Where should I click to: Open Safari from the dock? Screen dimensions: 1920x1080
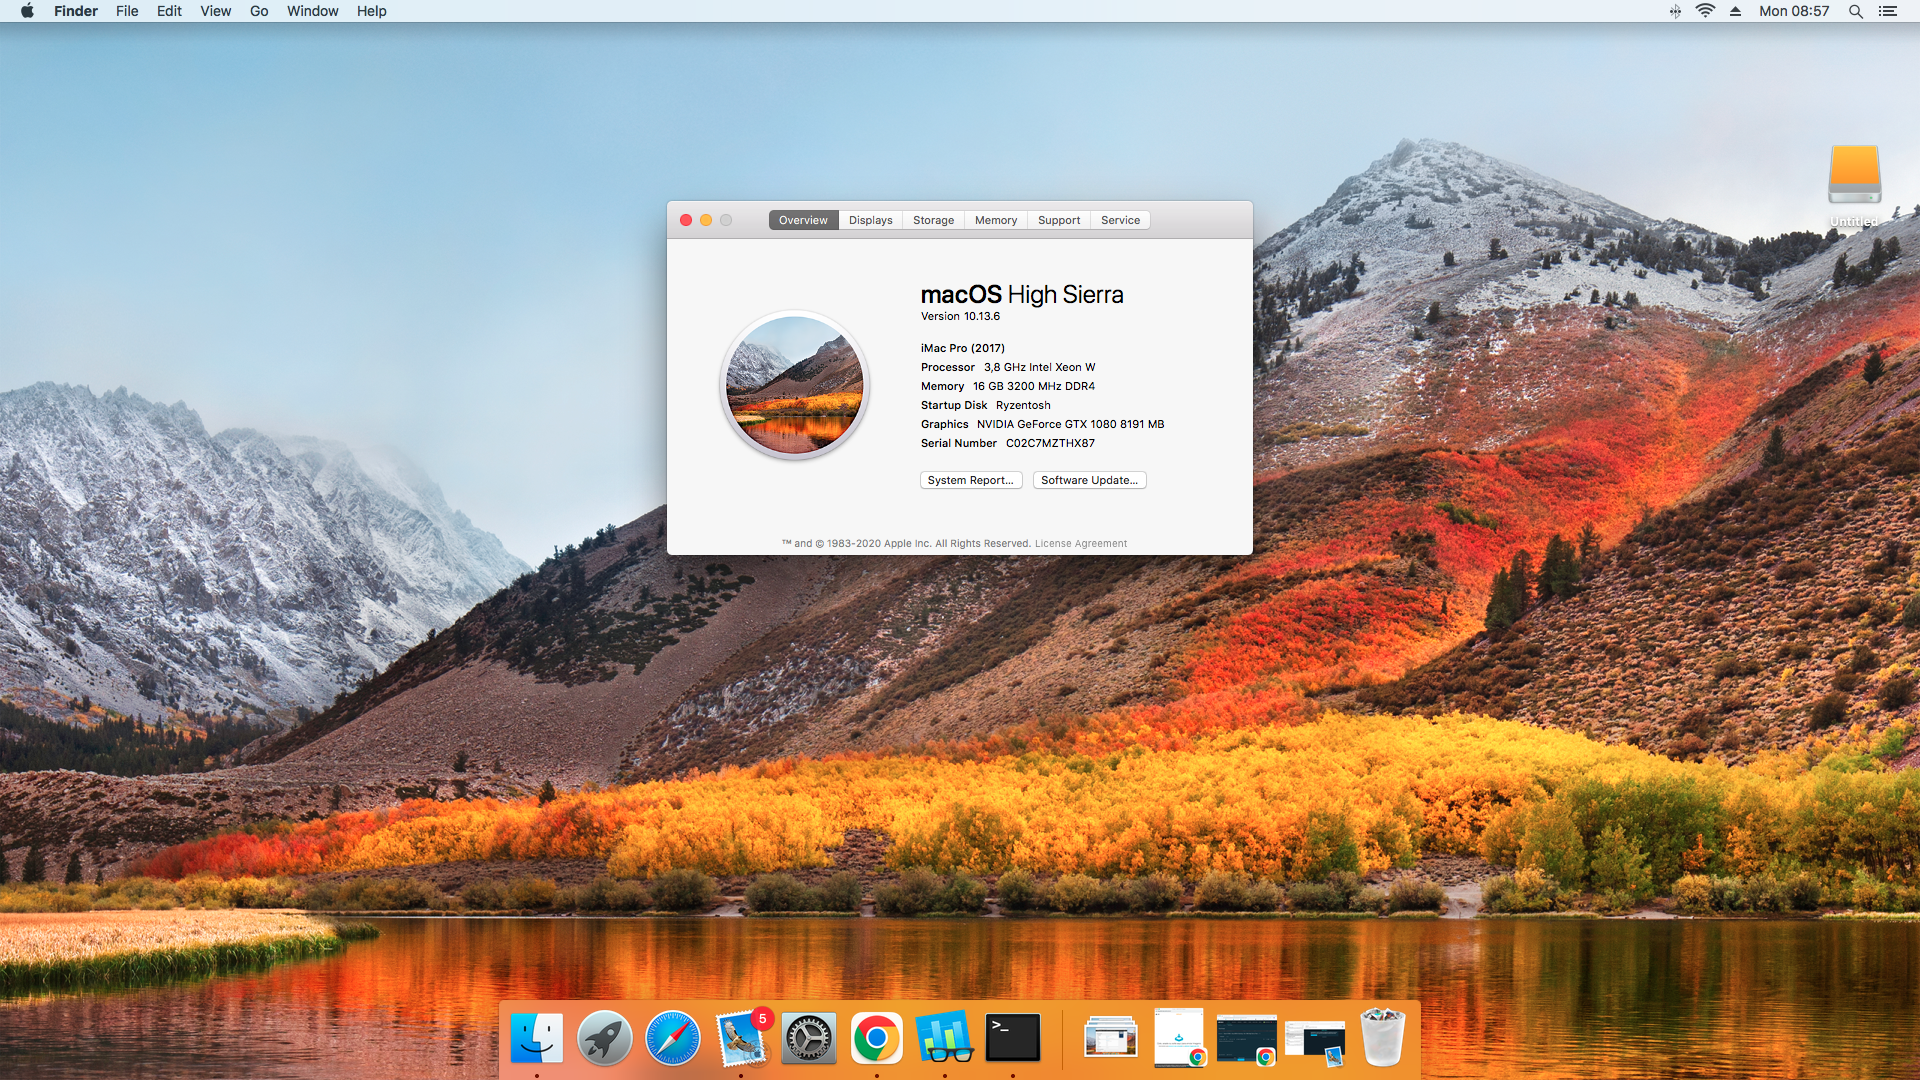(x=672, y=1038)
